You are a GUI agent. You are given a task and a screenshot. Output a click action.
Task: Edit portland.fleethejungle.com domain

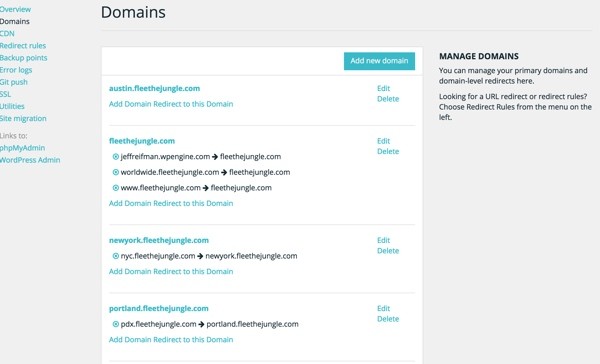[x=383, y=309]
